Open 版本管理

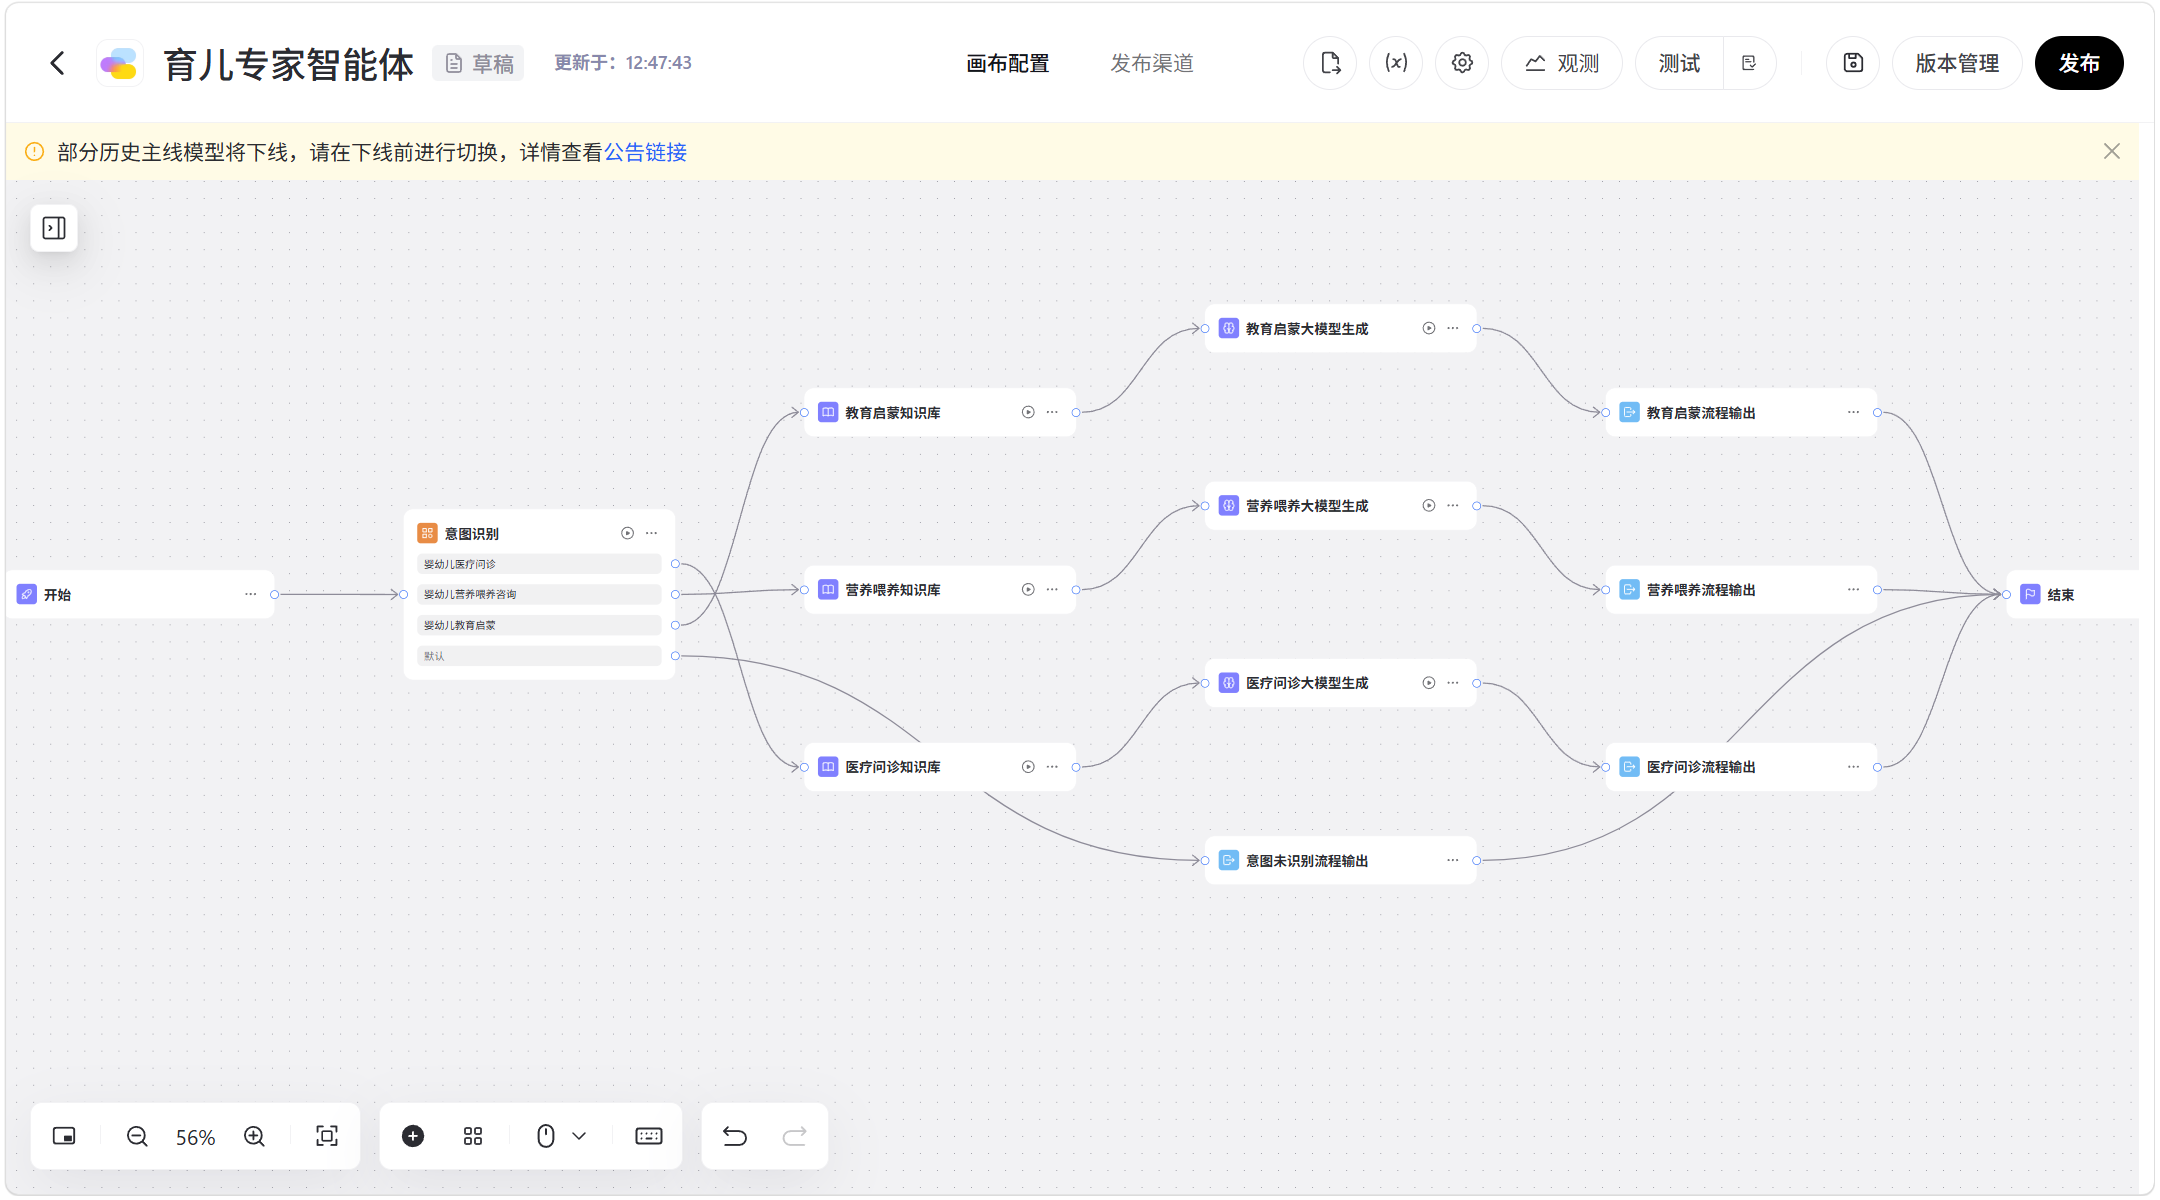click(1957, 63)
